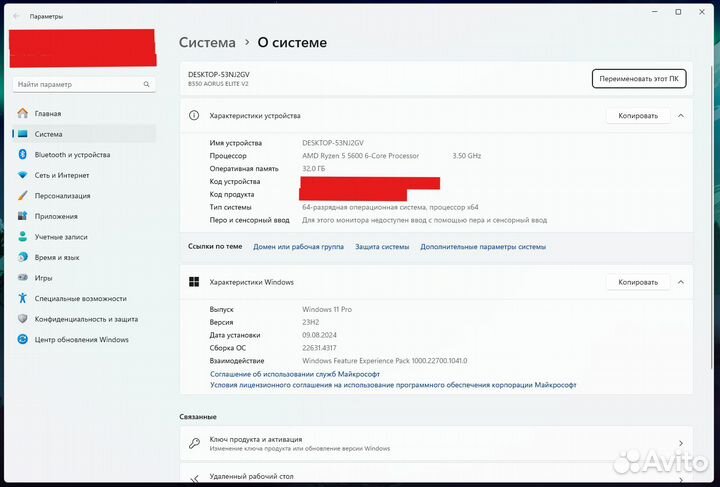Open Конфиденциальность и защита menu item
This screenshot has height=487, width=720.
[x=86, y=319]
